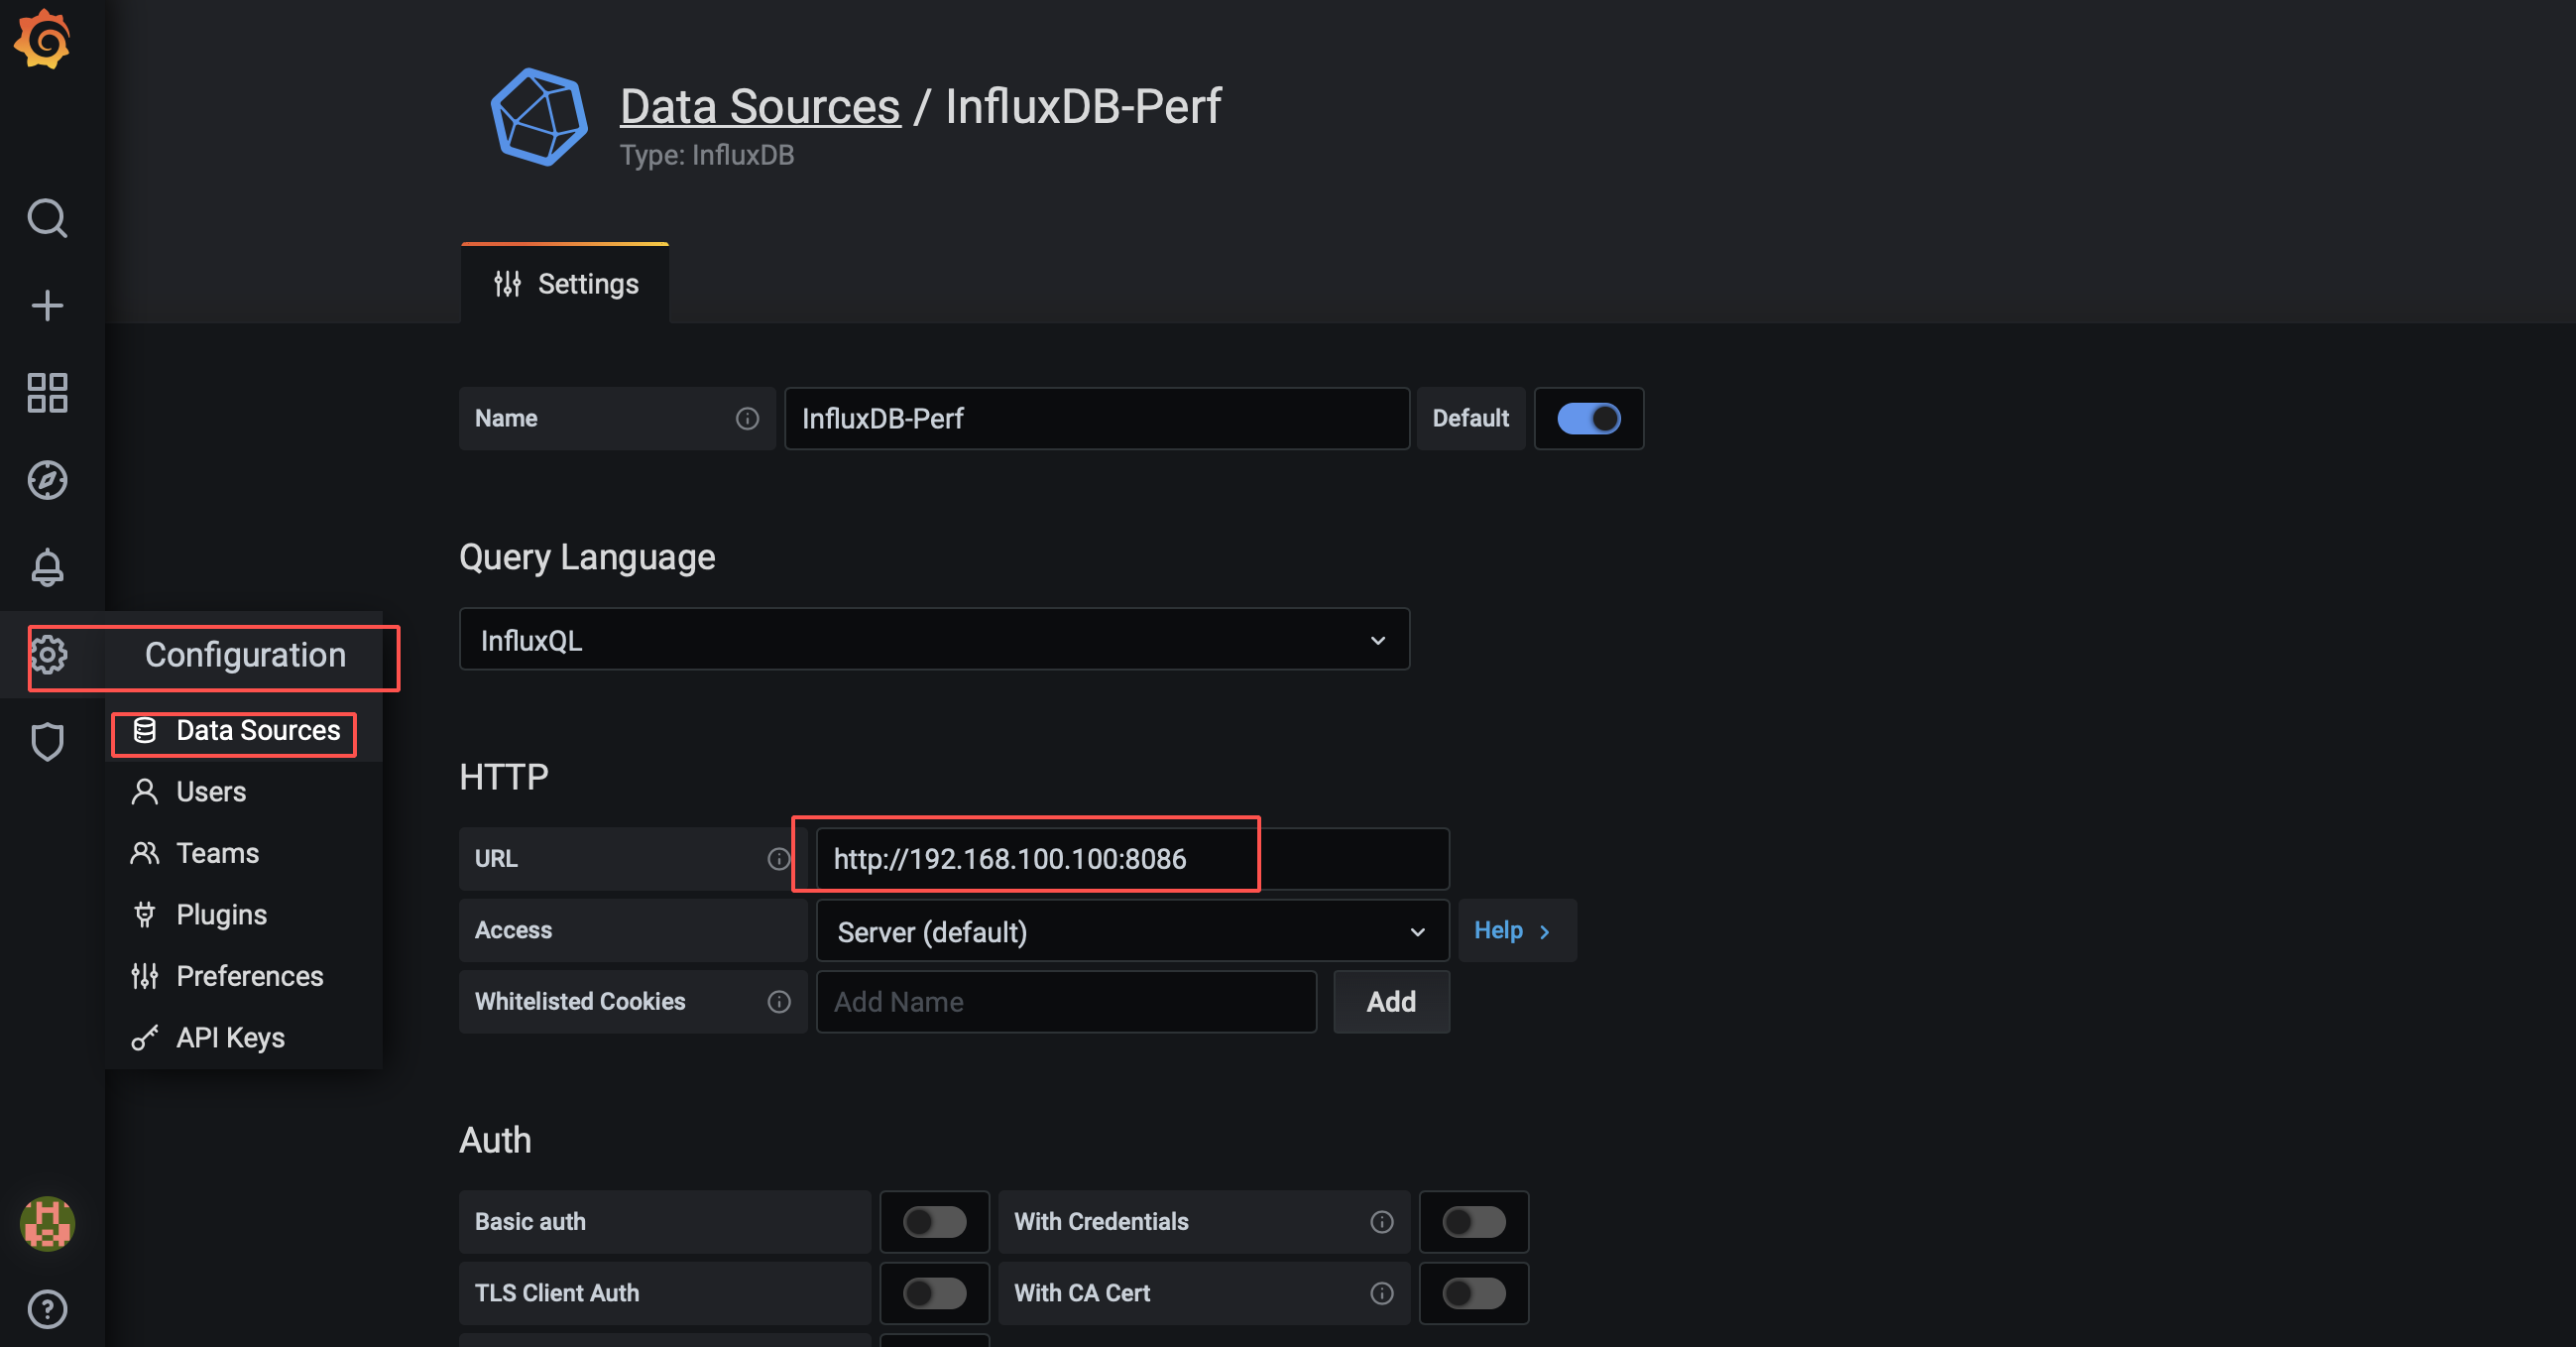Click the Name input field InfluxDB-Perf
This screenshot has width=2576, height=1347.
[x=1097, y=419]
